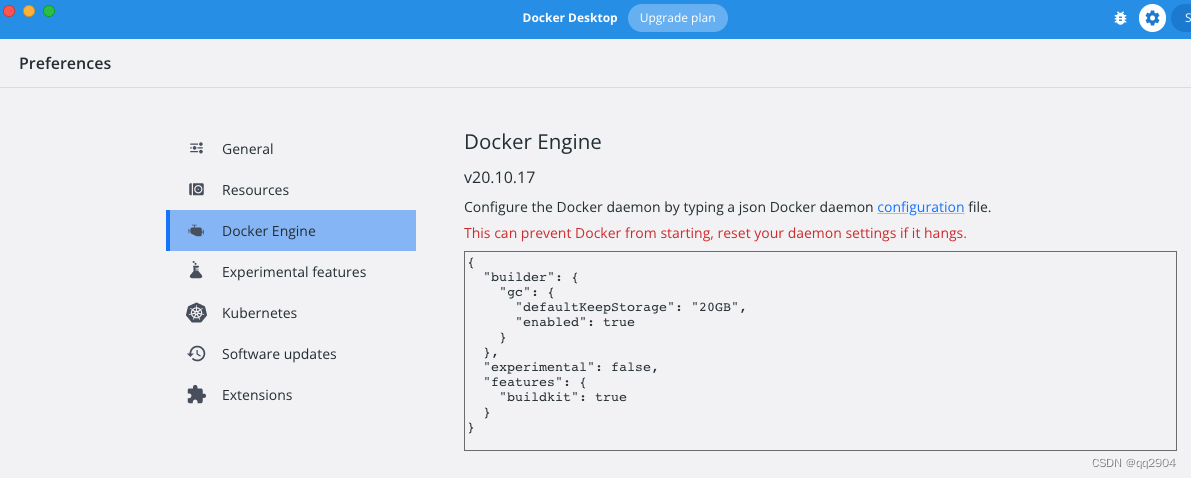The width and height of the screenshot is (1191, 478).
Task: Click inside the daemon JSON editor
Action: click(x=820, y=350)
